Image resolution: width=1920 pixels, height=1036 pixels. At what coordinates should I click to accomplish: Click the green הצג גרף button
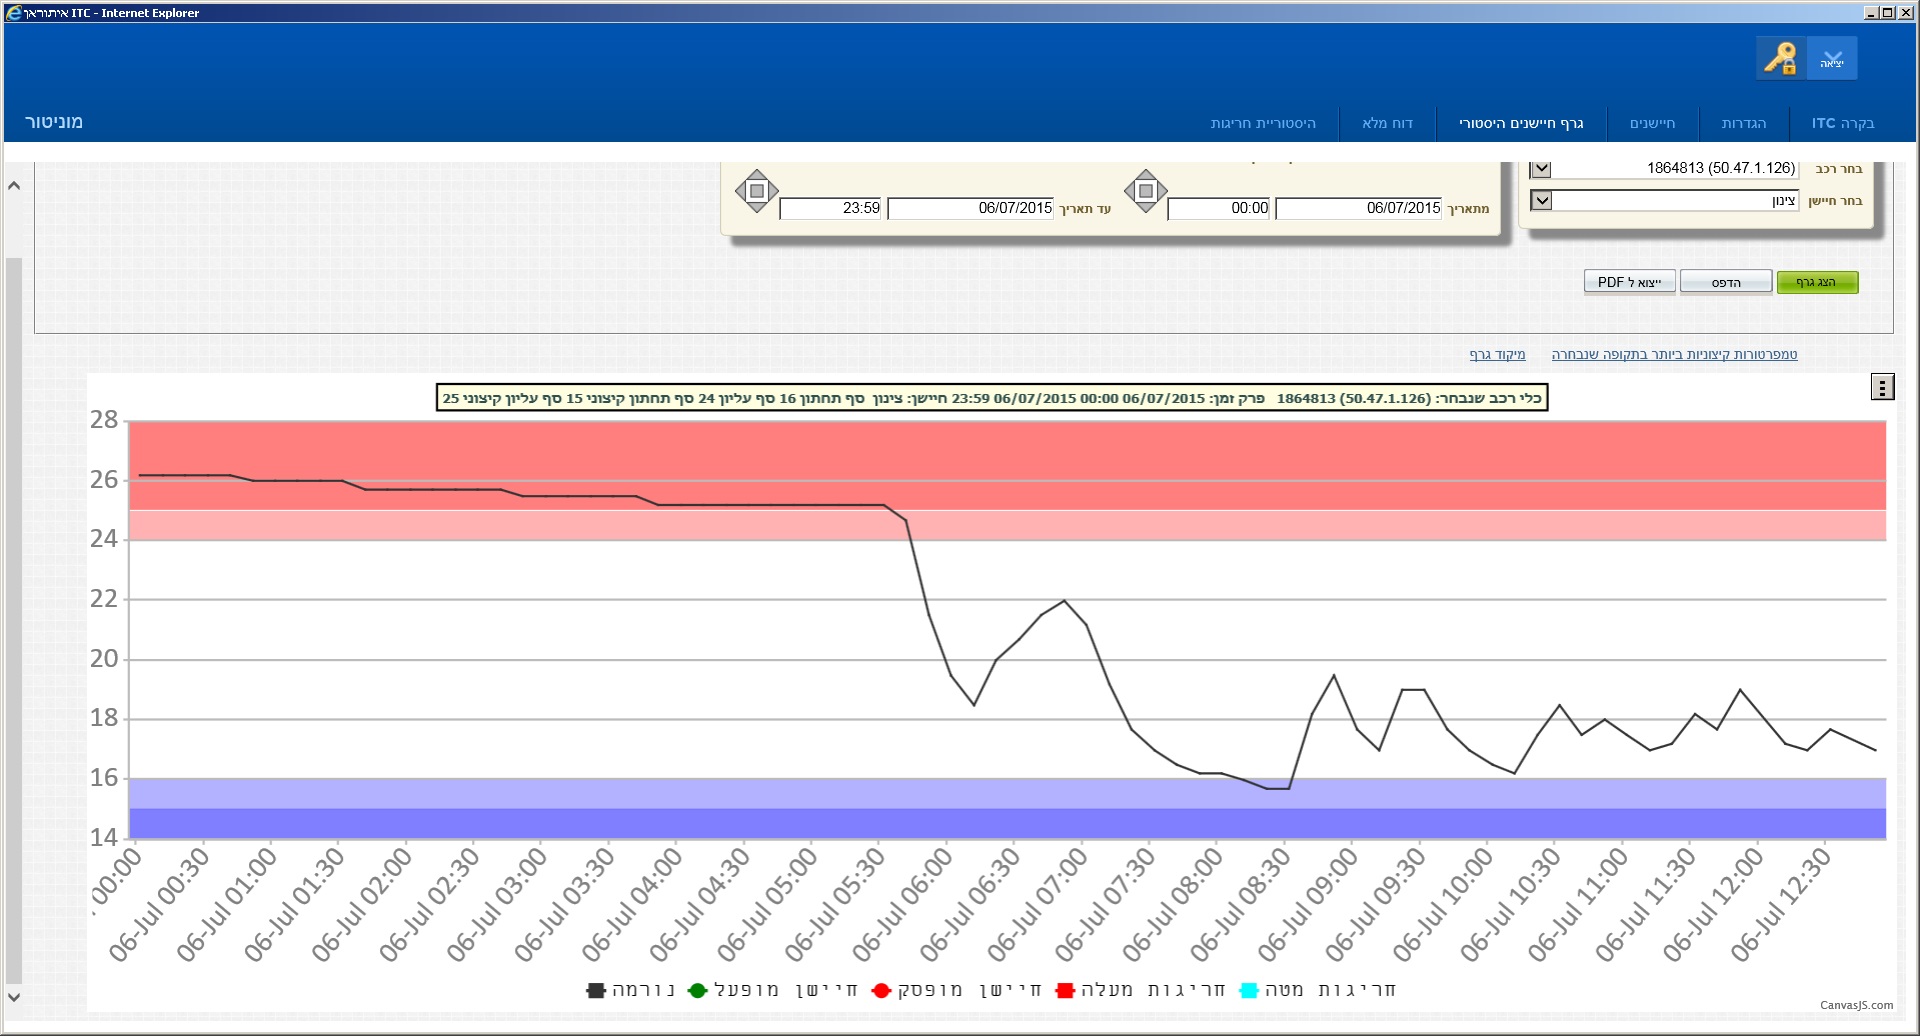click(x=1817, y=282)
